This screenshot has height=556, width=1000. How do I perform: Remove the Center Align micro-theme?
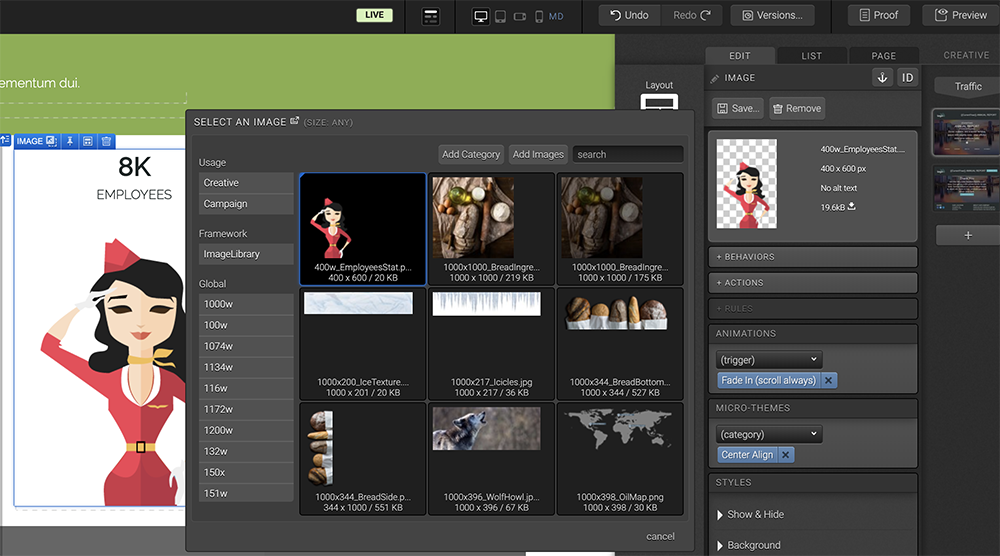[786, 455]
